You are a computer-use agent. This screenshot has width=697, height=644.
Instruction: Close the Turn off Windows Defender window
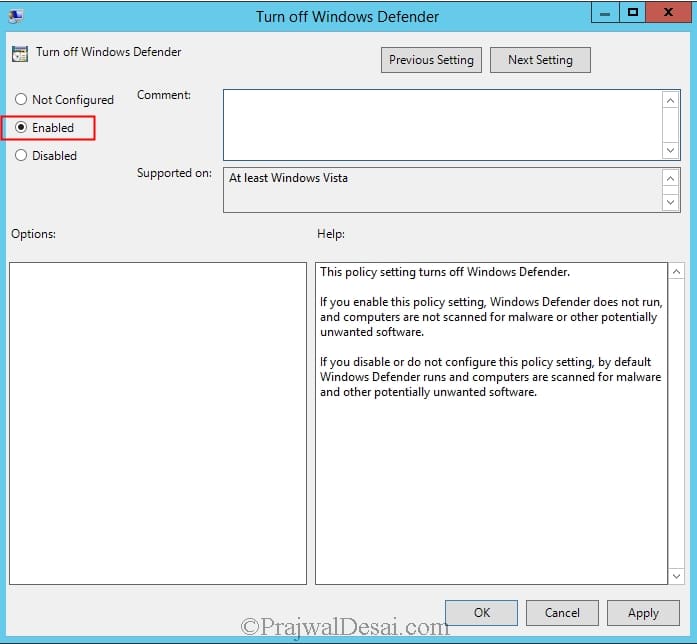pyautogui.click(x=668, y=13)
